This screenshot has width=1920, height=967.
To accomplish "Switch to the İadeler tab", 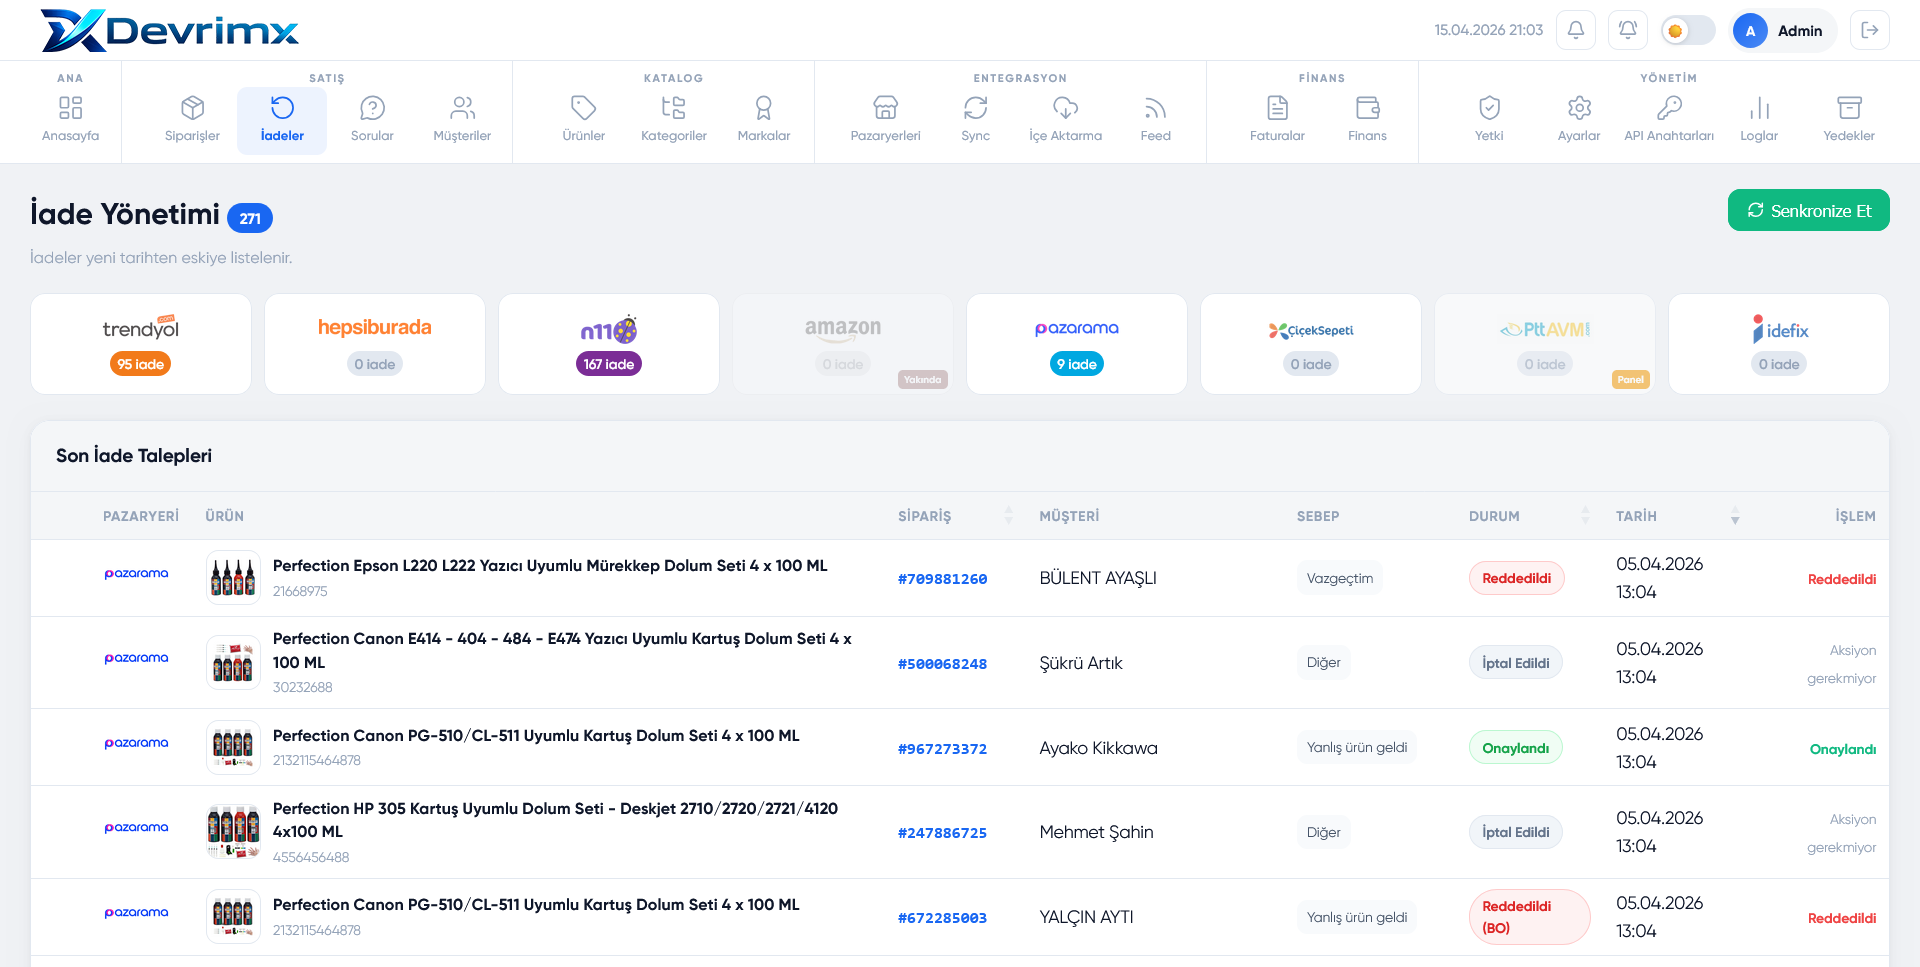I will click(x=282, y=121).
